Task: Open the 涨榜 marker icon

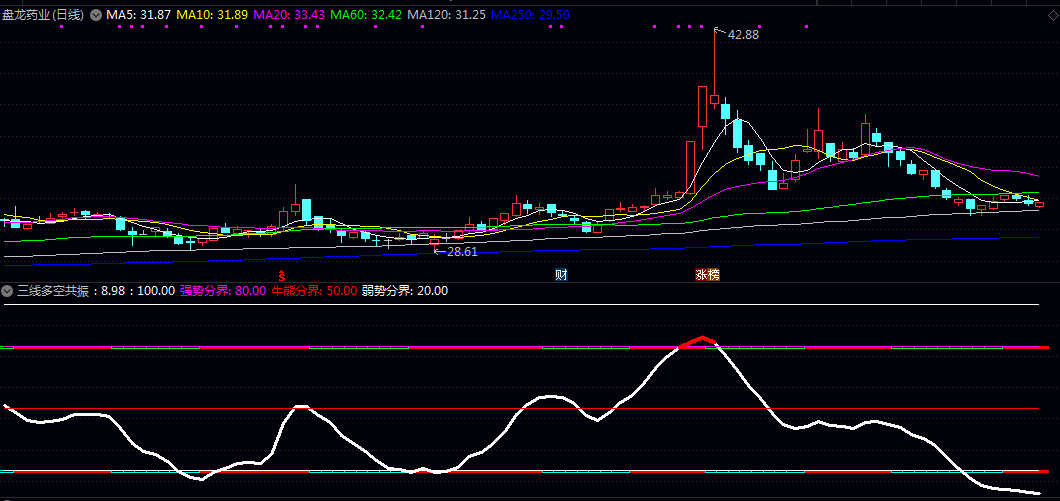Action: pyautogui.click(x=707, y=275)
